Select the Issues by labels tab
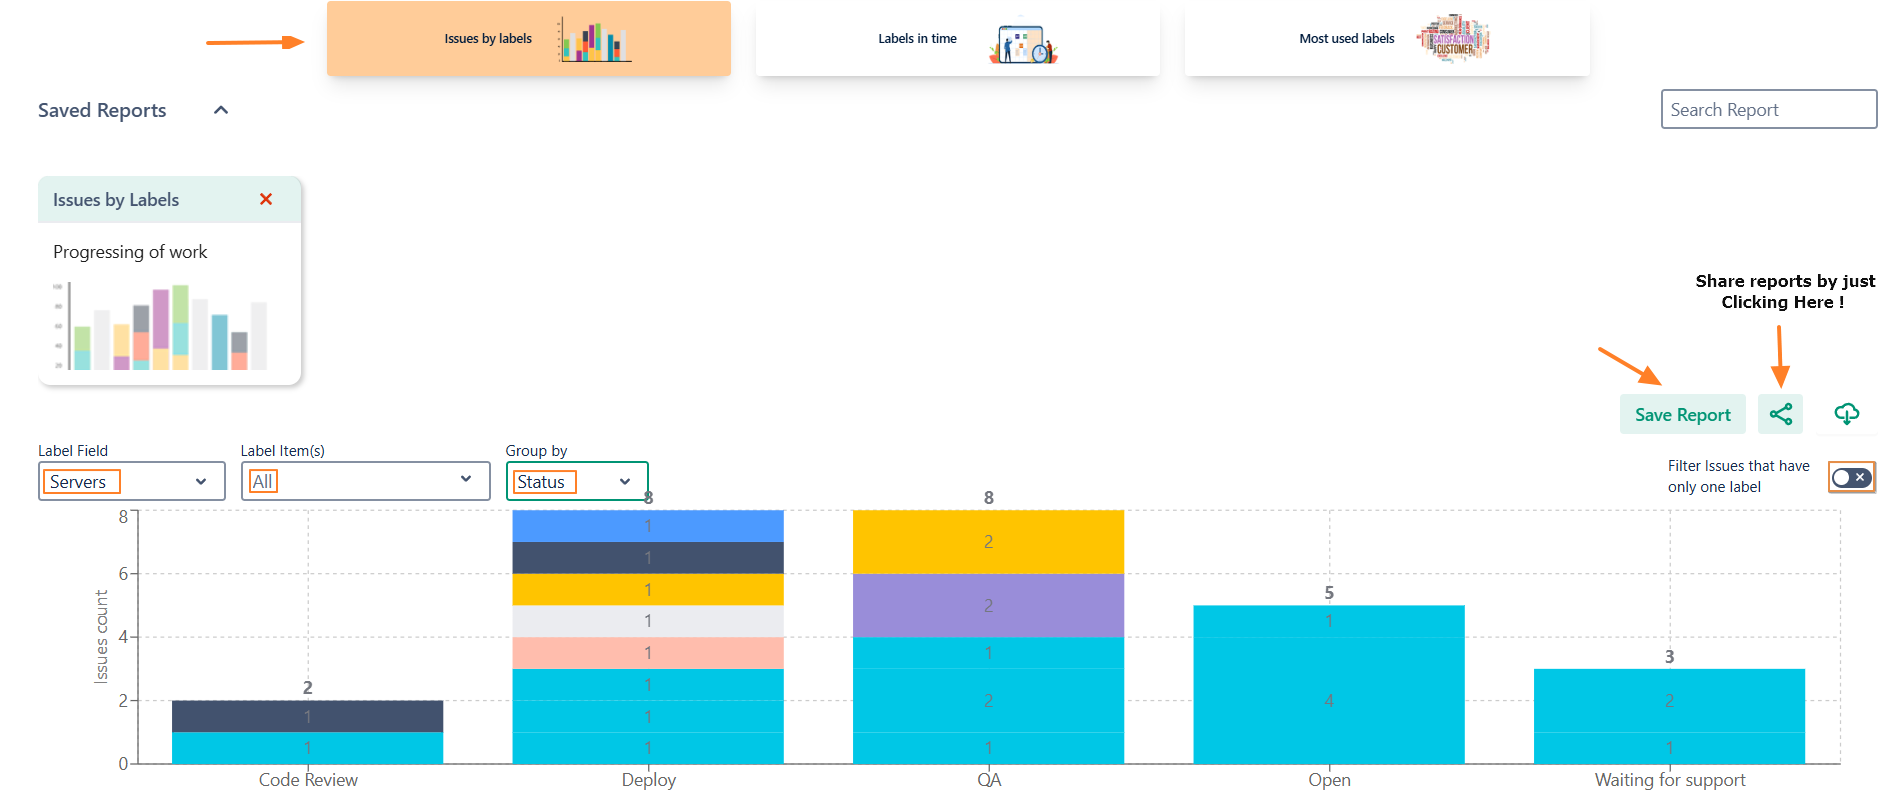The width and height of the screenshot is (1901, 794). [x=528, y=39]
